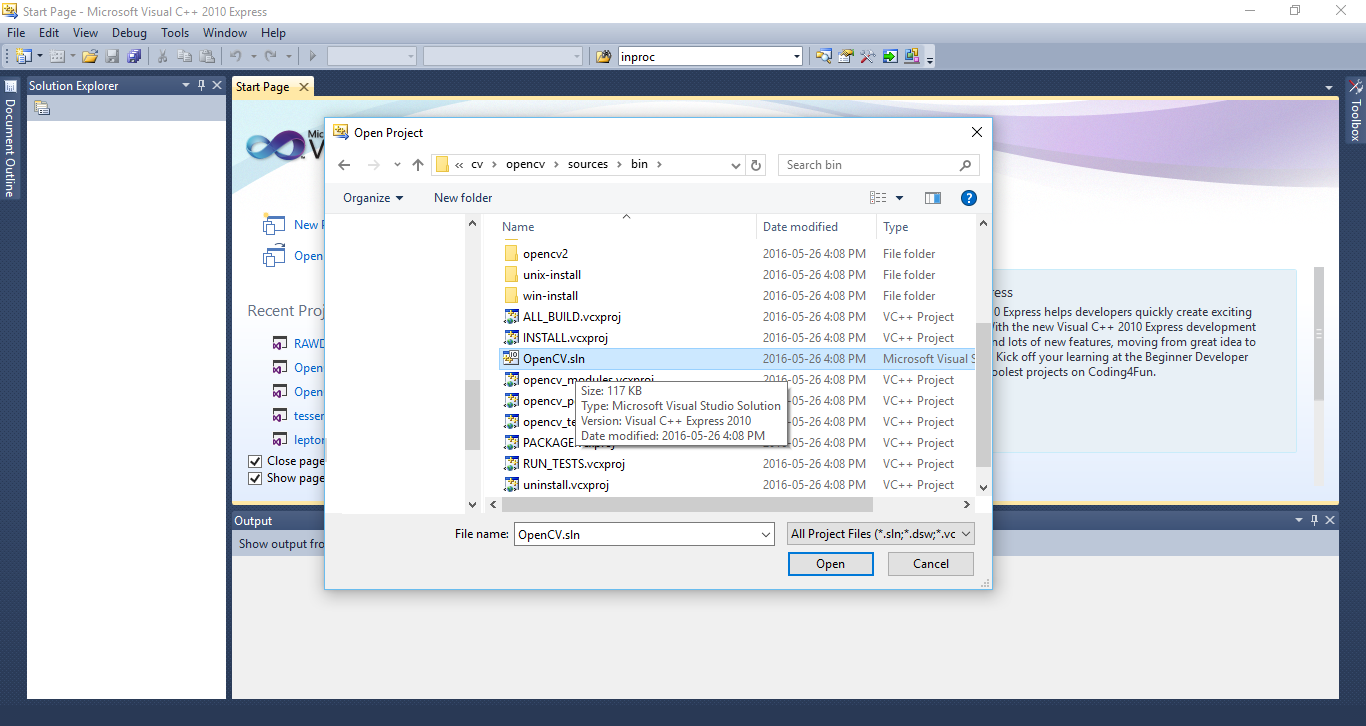Click the blue Help icon in the dialog
The height and width of the screenshot is (726, 1366).
click(969, 198)
